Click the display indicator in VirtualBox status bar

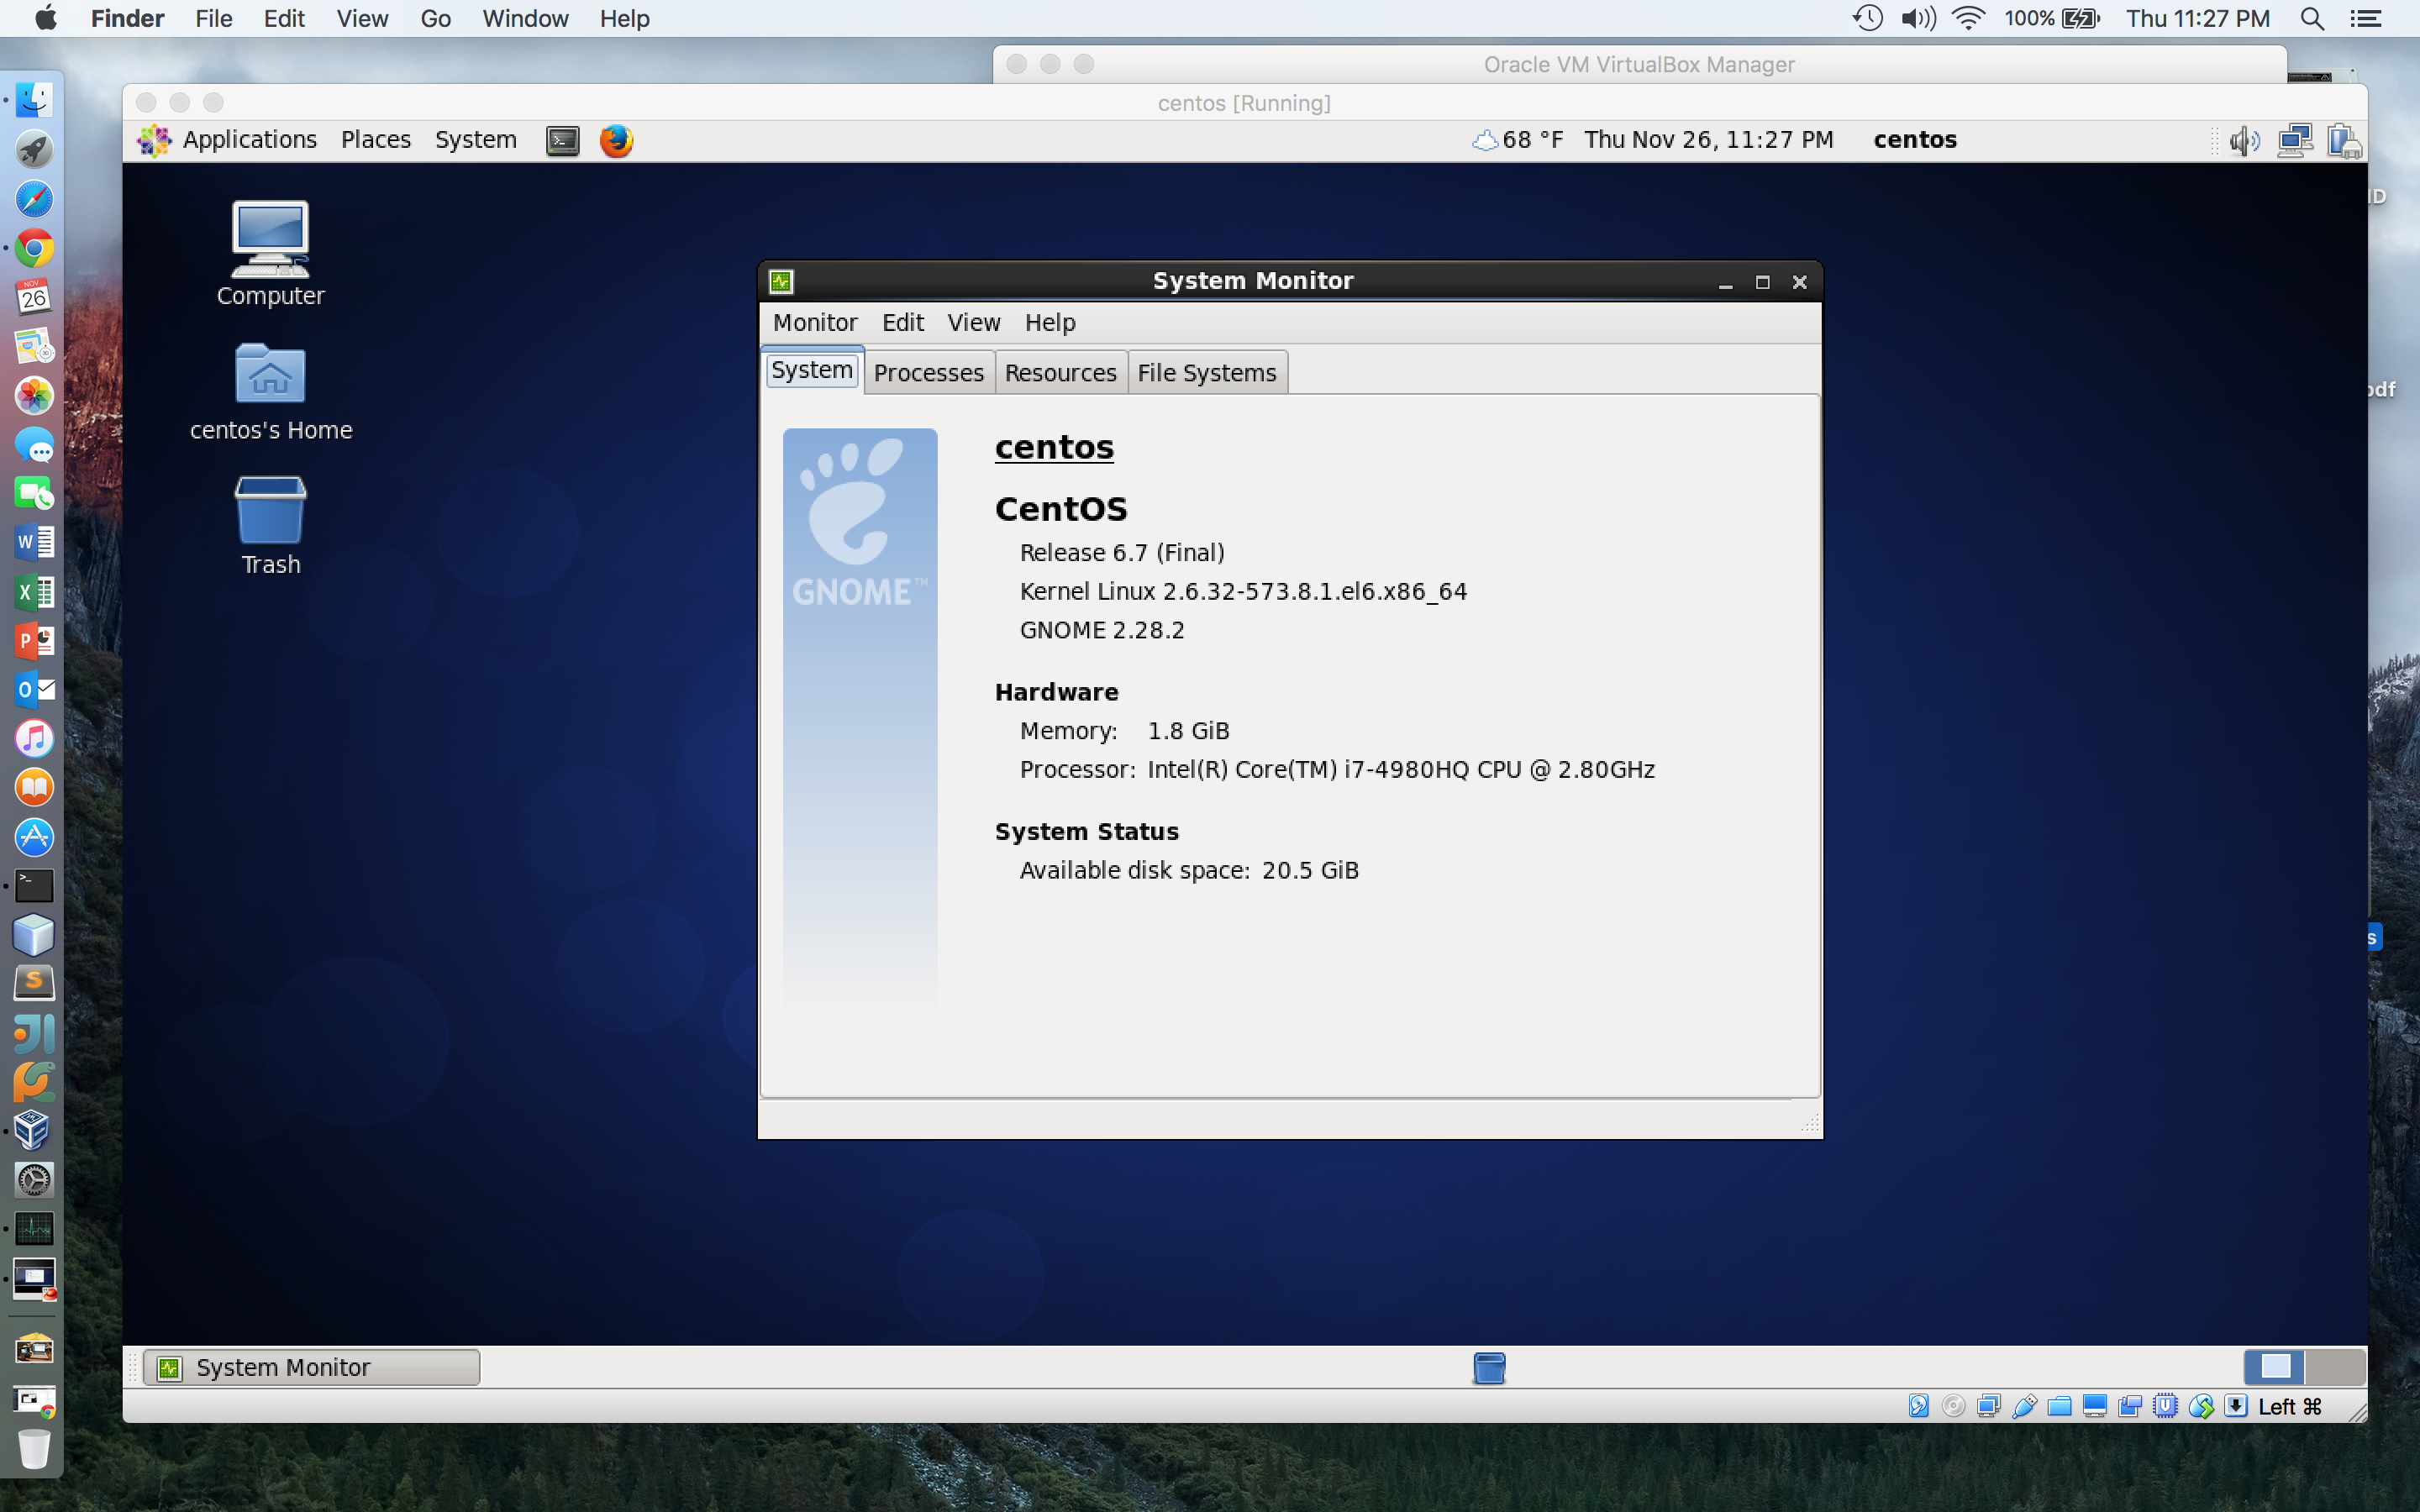click(x=2095, y=1406)
